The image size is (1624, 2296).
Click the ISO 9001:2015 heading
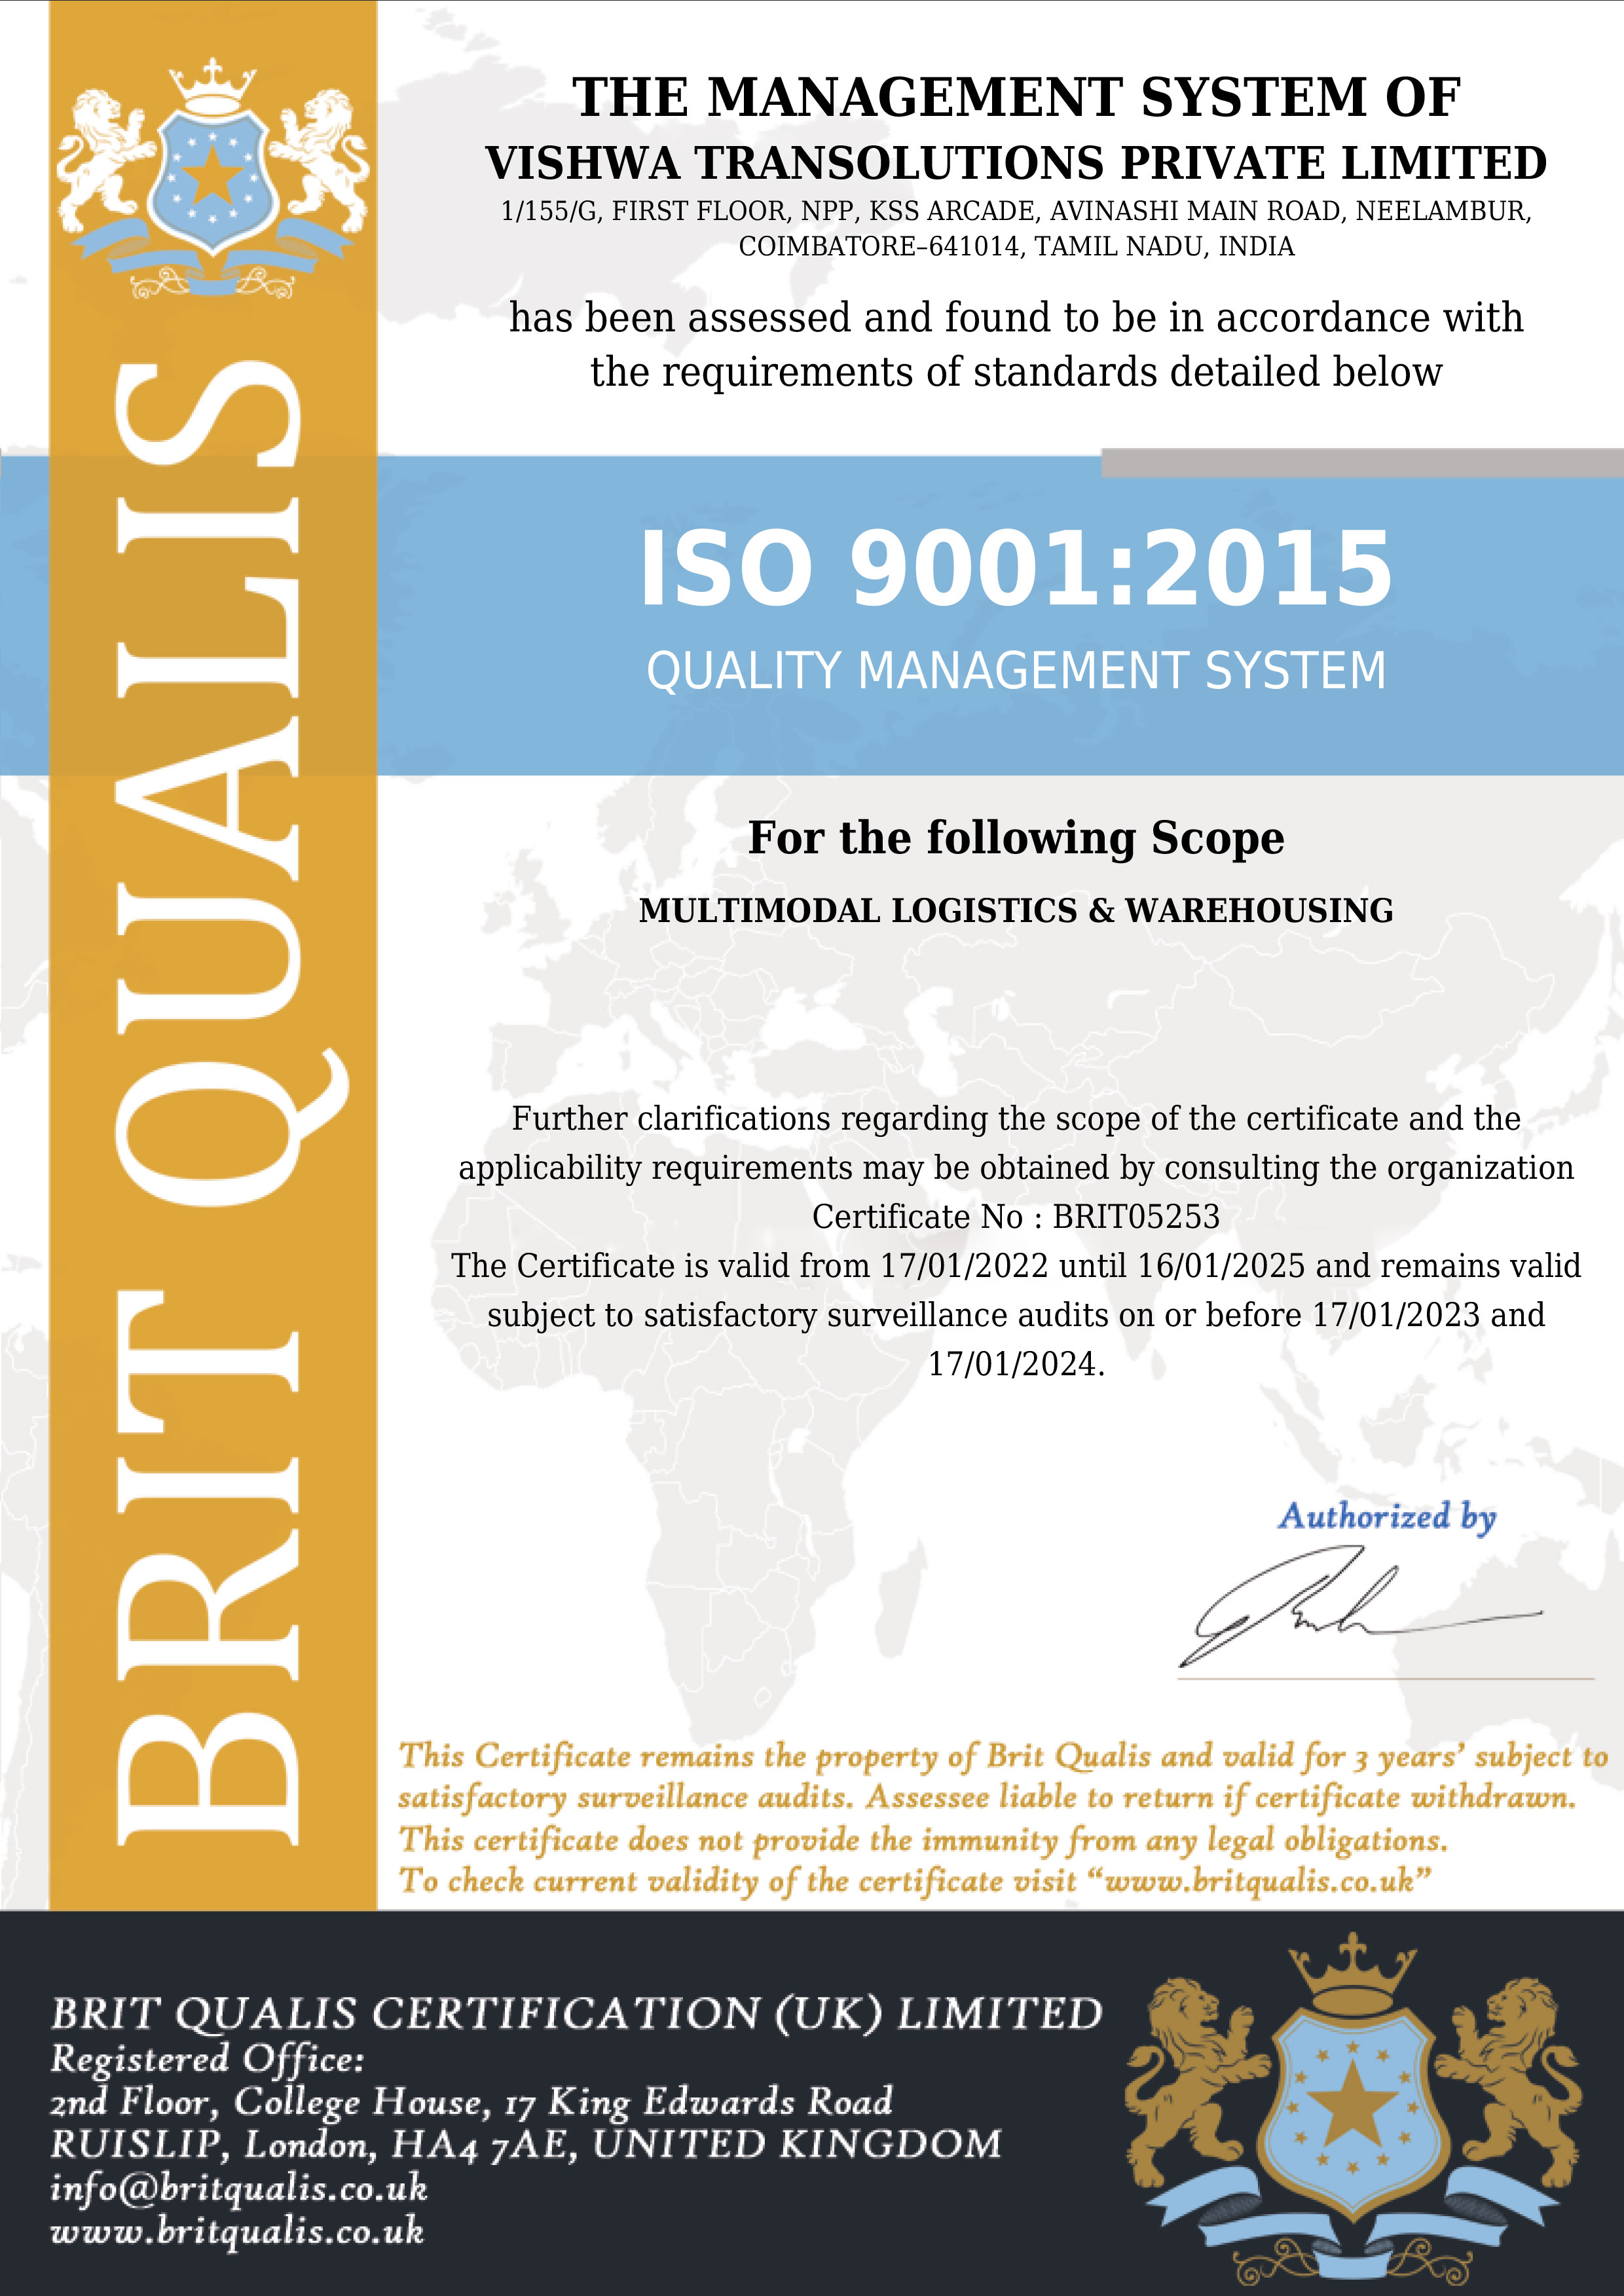[1015, 568]
